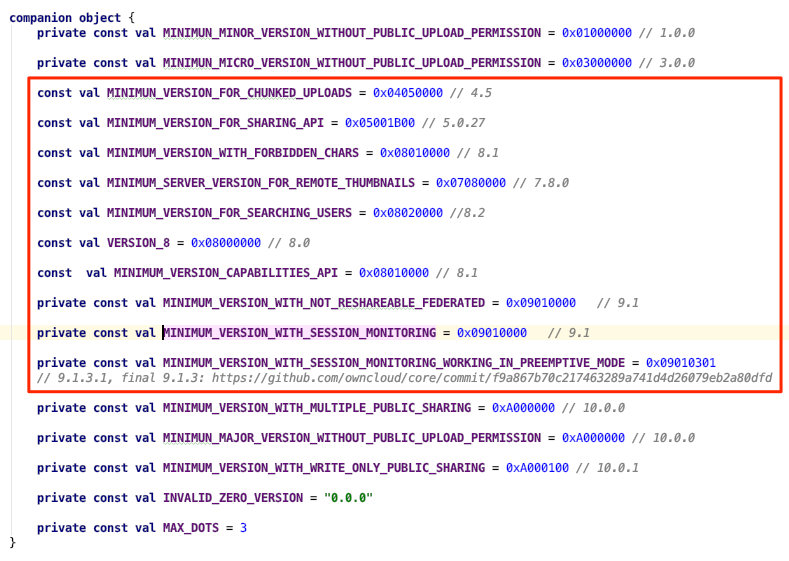
Task: Click the comment '//8.2'
Action: pyautogui.click(x=467, y=213)
